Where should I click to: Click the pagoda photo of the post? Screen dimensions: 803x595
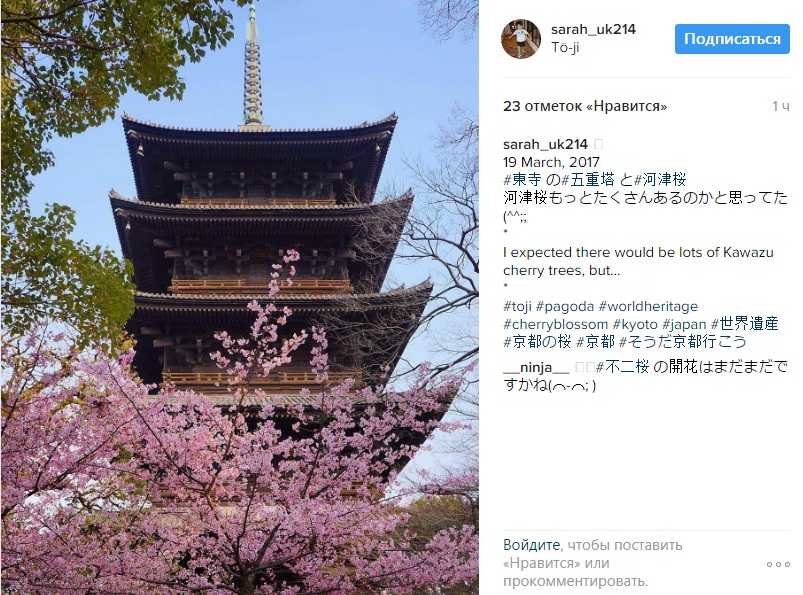240,298
